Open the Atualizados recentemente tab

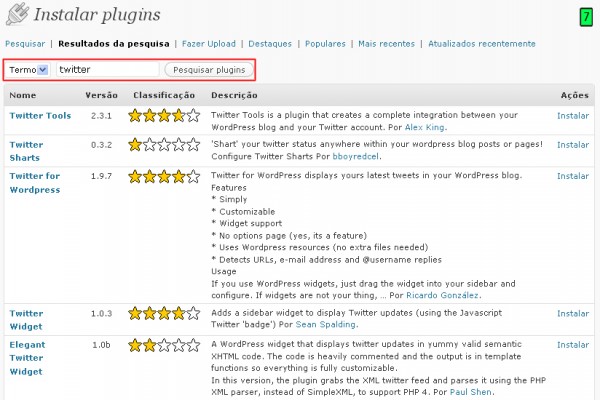tap(482, 44)
